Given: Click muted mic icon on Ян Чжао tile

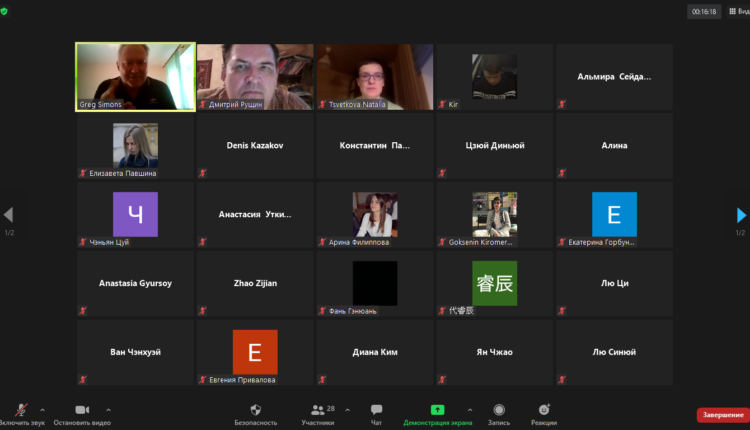Looking at the screenshot, I should pyautogui.click(x=442, y=380).
